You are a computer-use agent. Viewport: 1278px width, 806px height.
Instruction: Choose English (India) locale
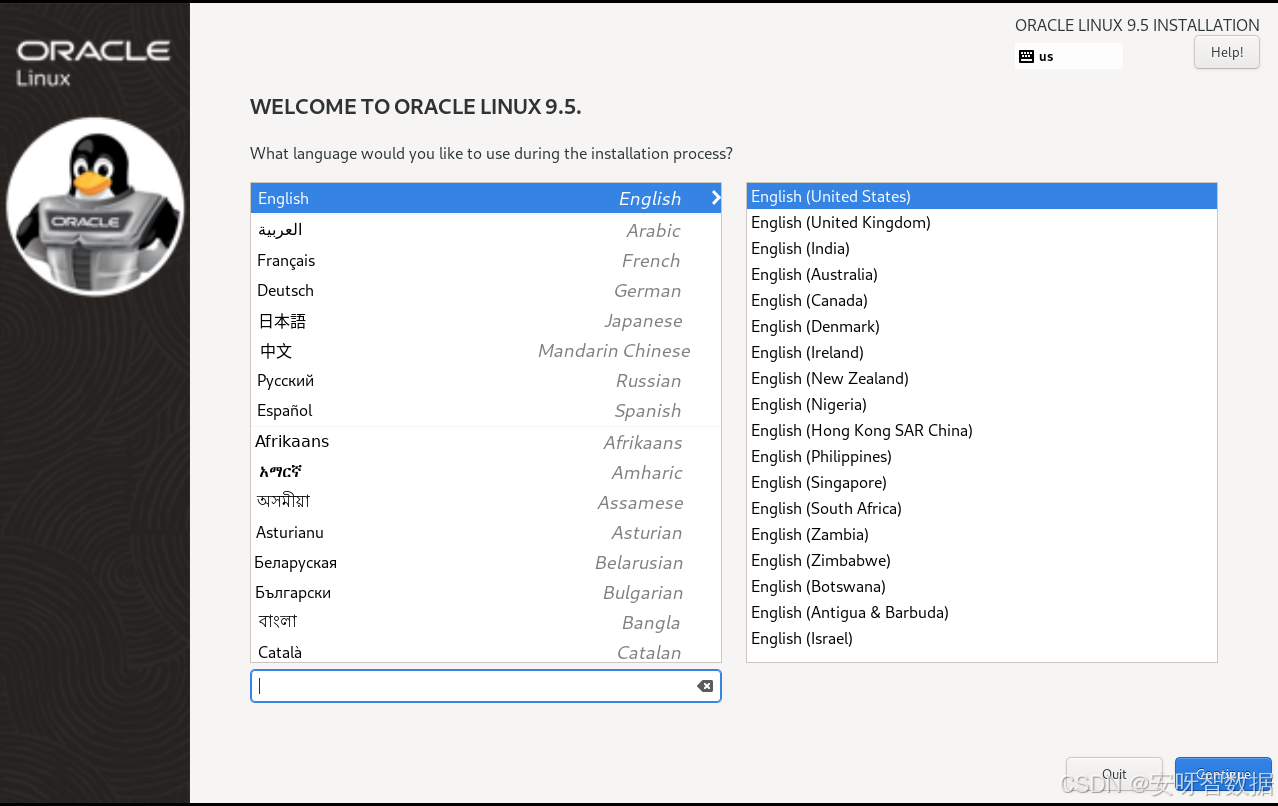(982, 248)
